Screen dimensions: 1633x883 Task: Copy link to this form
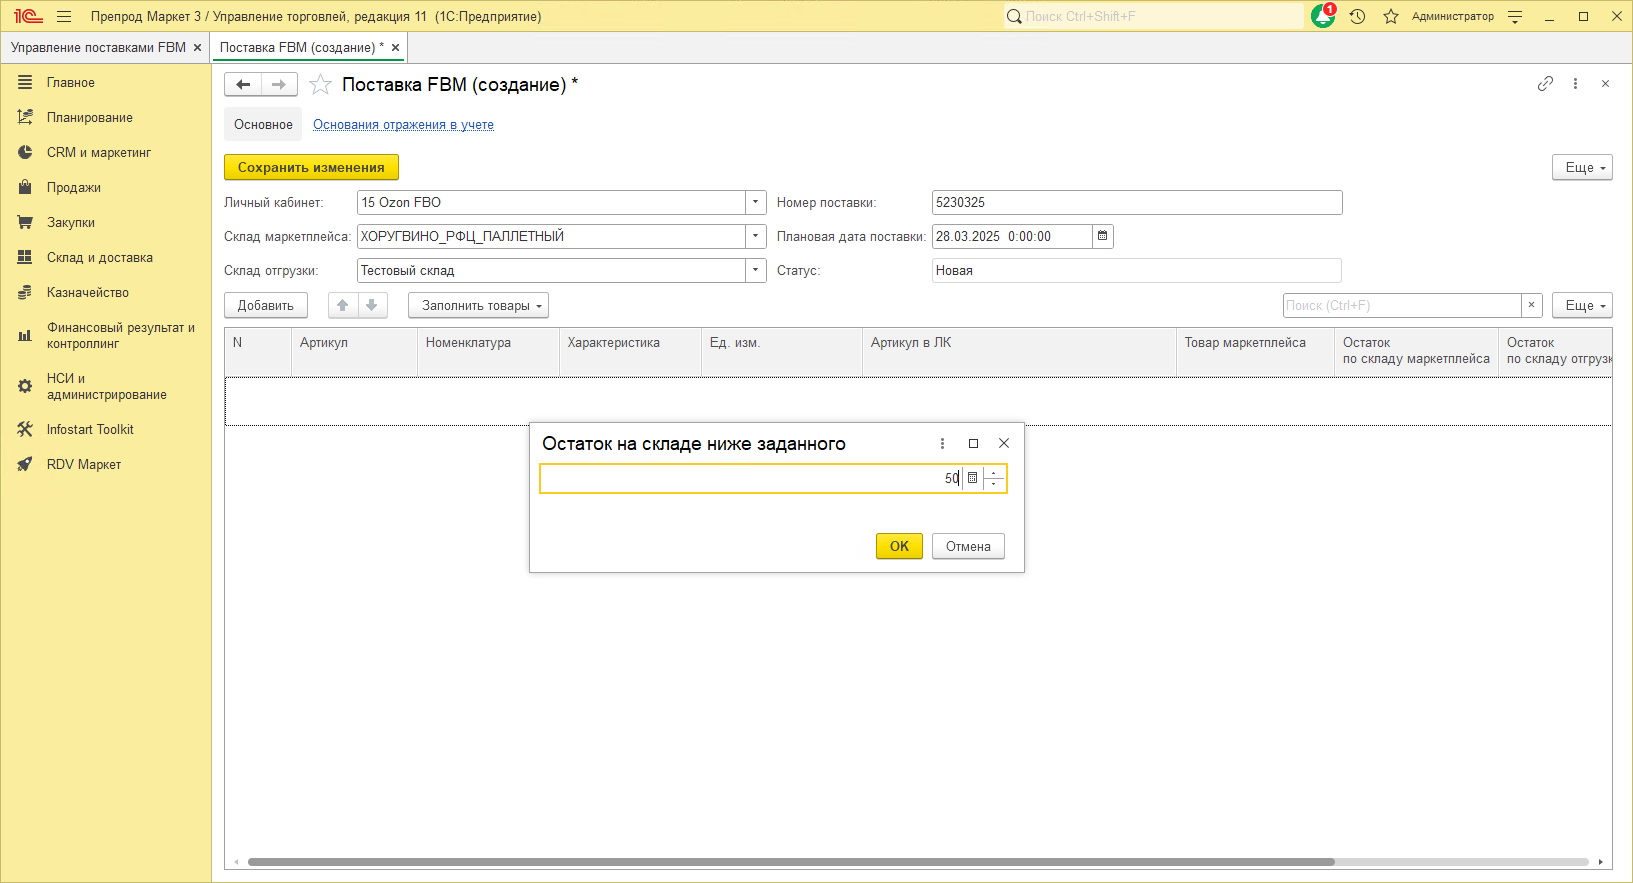point(1545,84)
